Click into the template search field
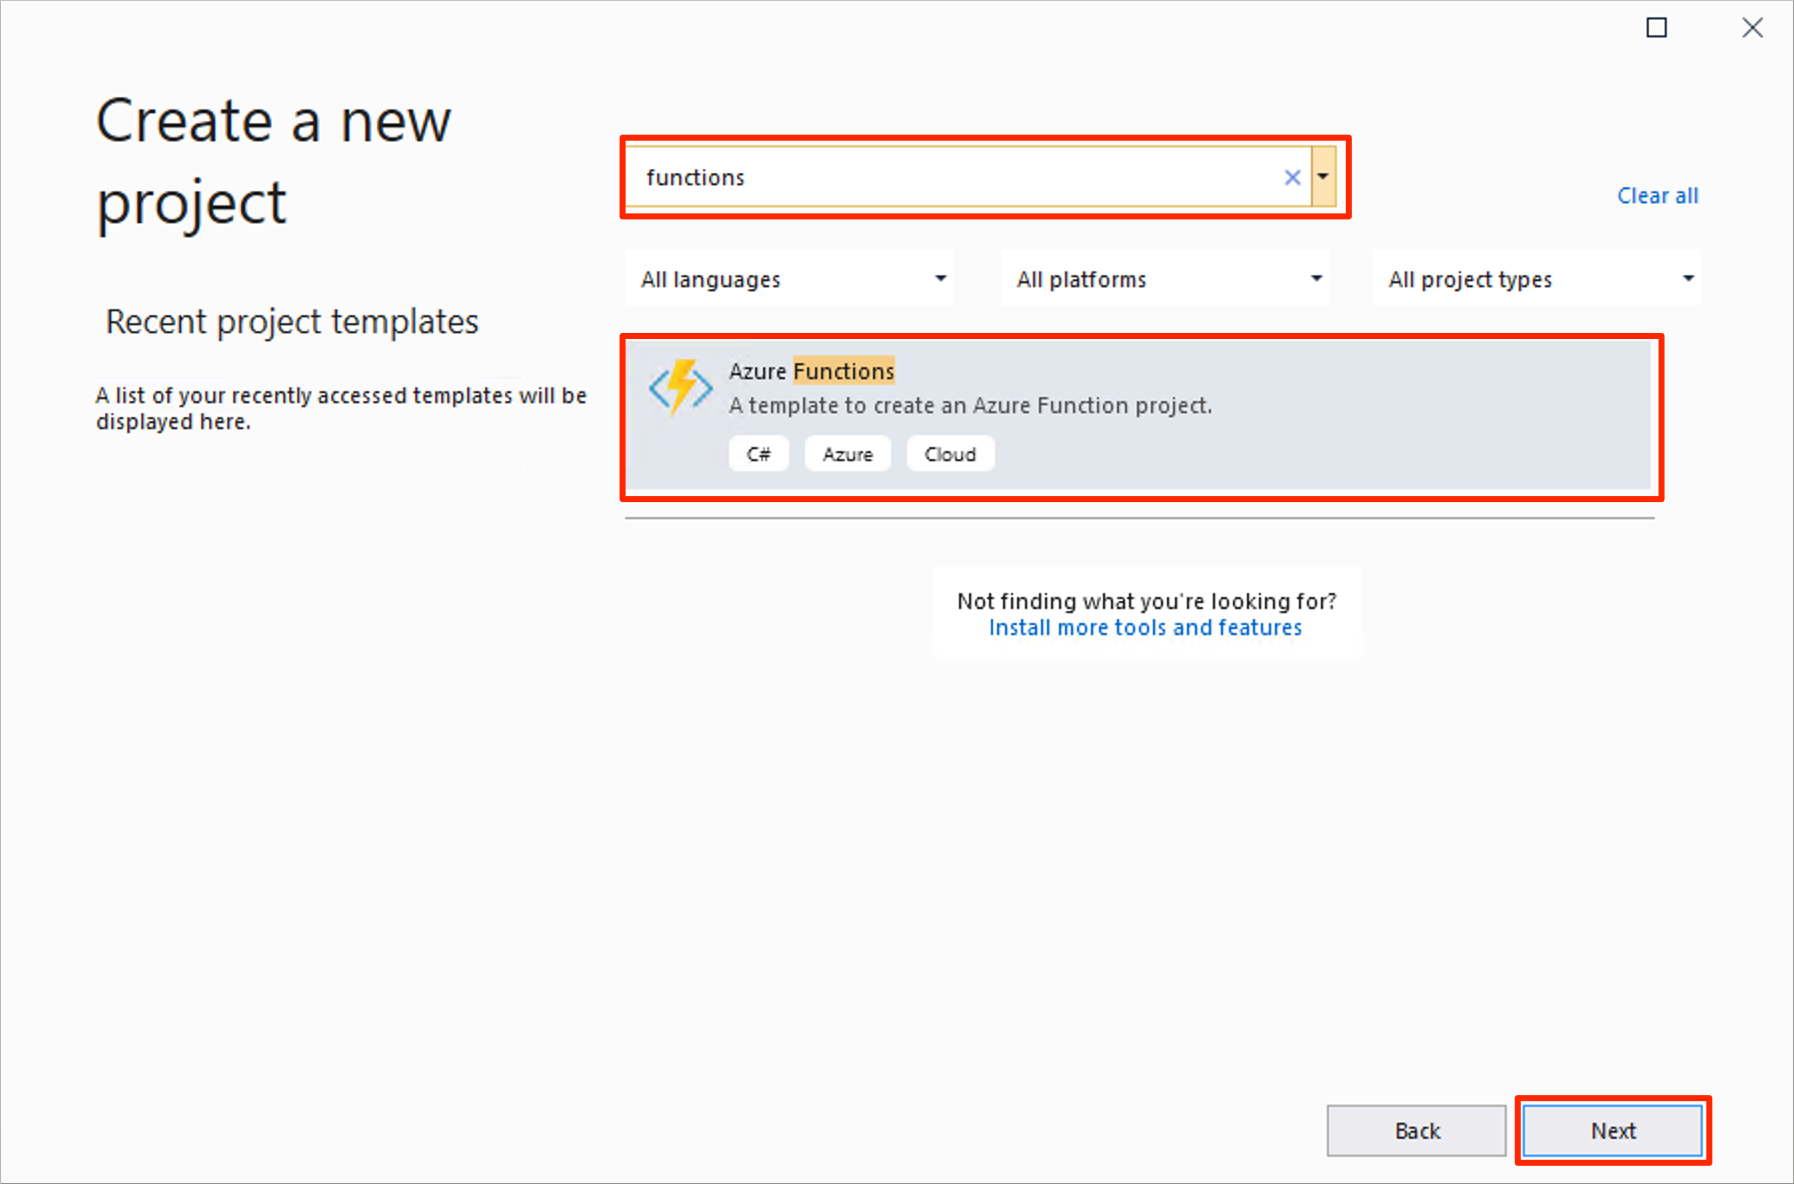The width and height of the screenshot is (1794, 1184). point(960,177)
